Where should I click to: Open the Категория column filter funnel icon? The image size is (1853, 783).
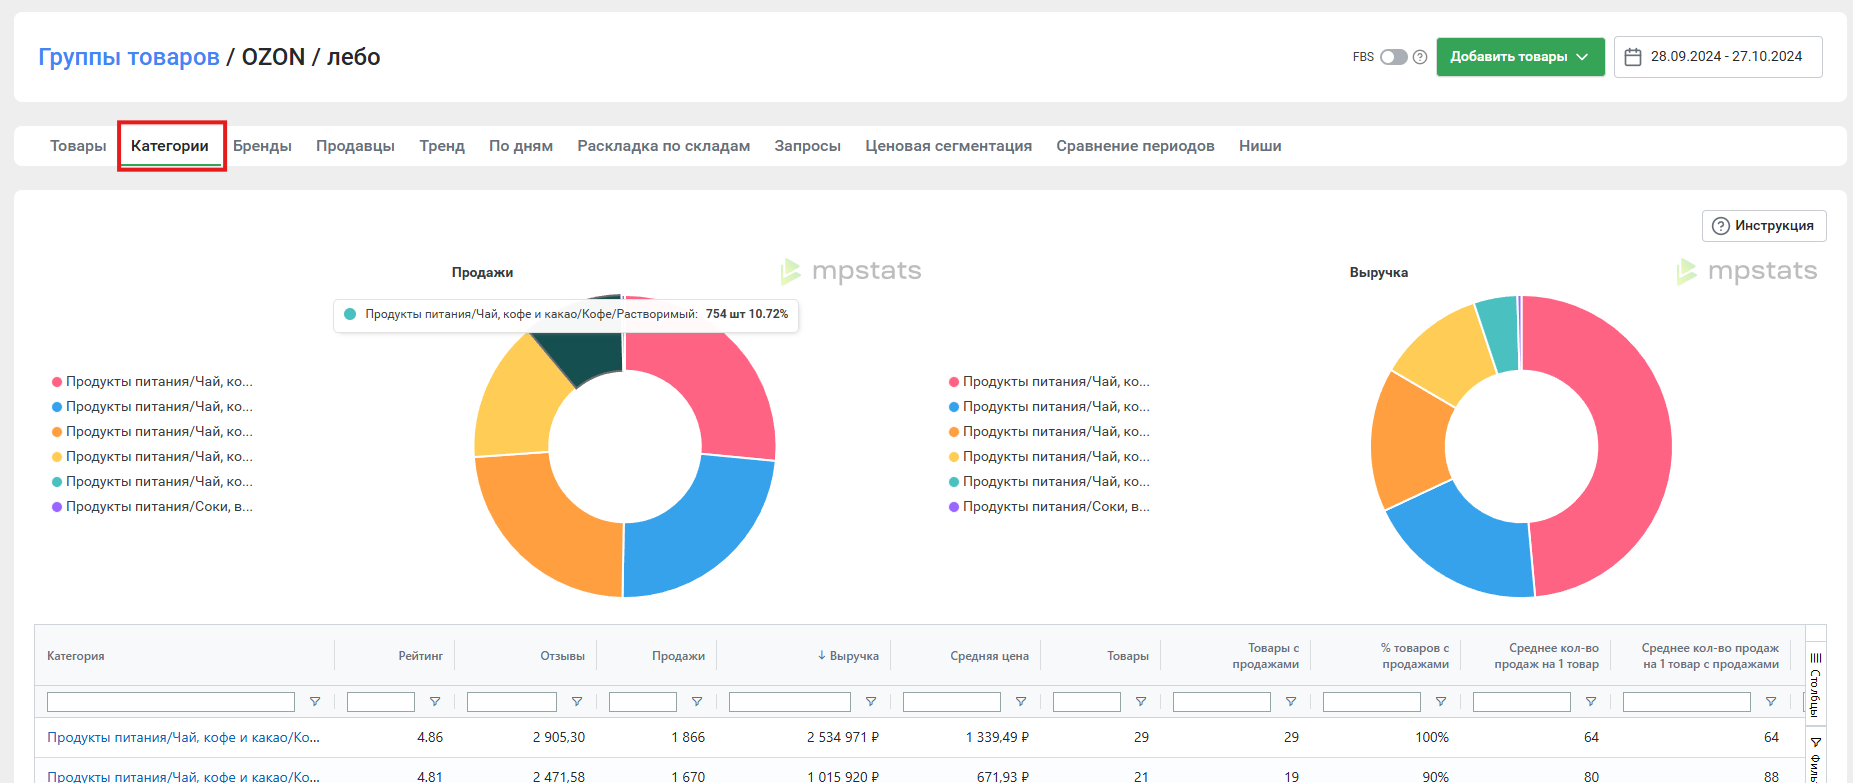pyautogui.click(x=315, y=702)
